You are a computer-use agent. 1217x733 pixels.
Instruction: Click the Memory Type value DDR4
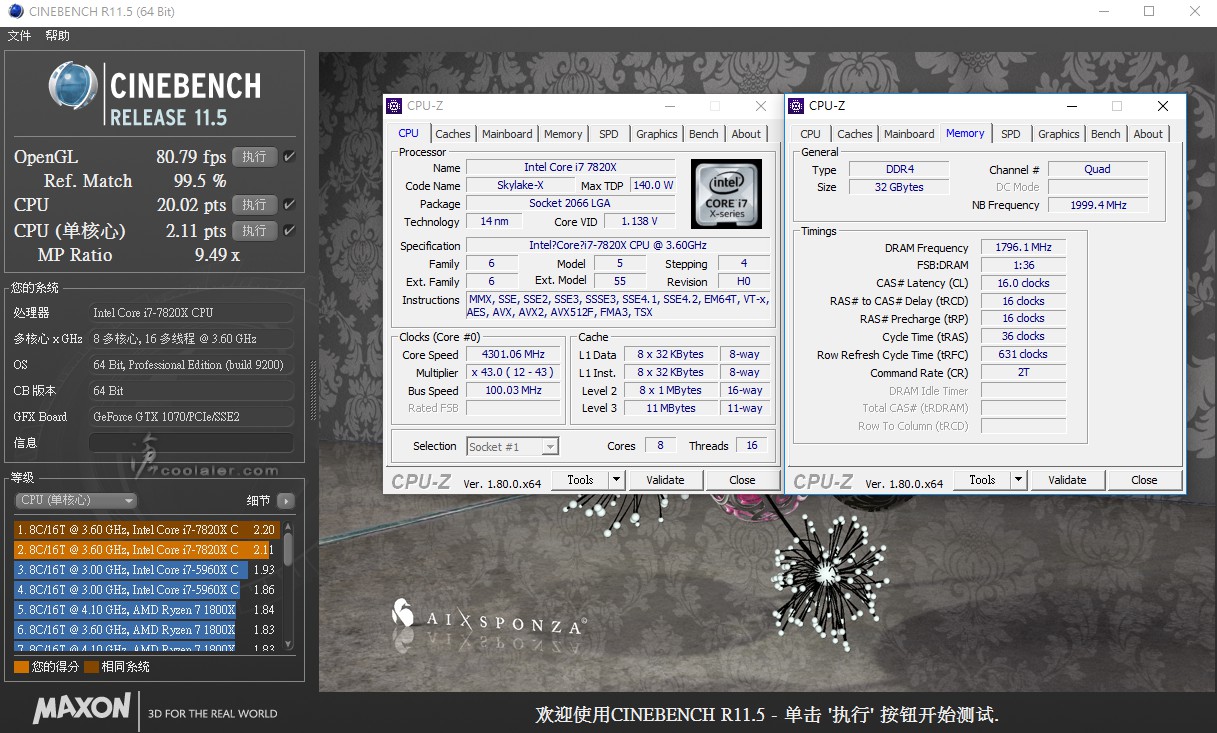pos(900,170)
